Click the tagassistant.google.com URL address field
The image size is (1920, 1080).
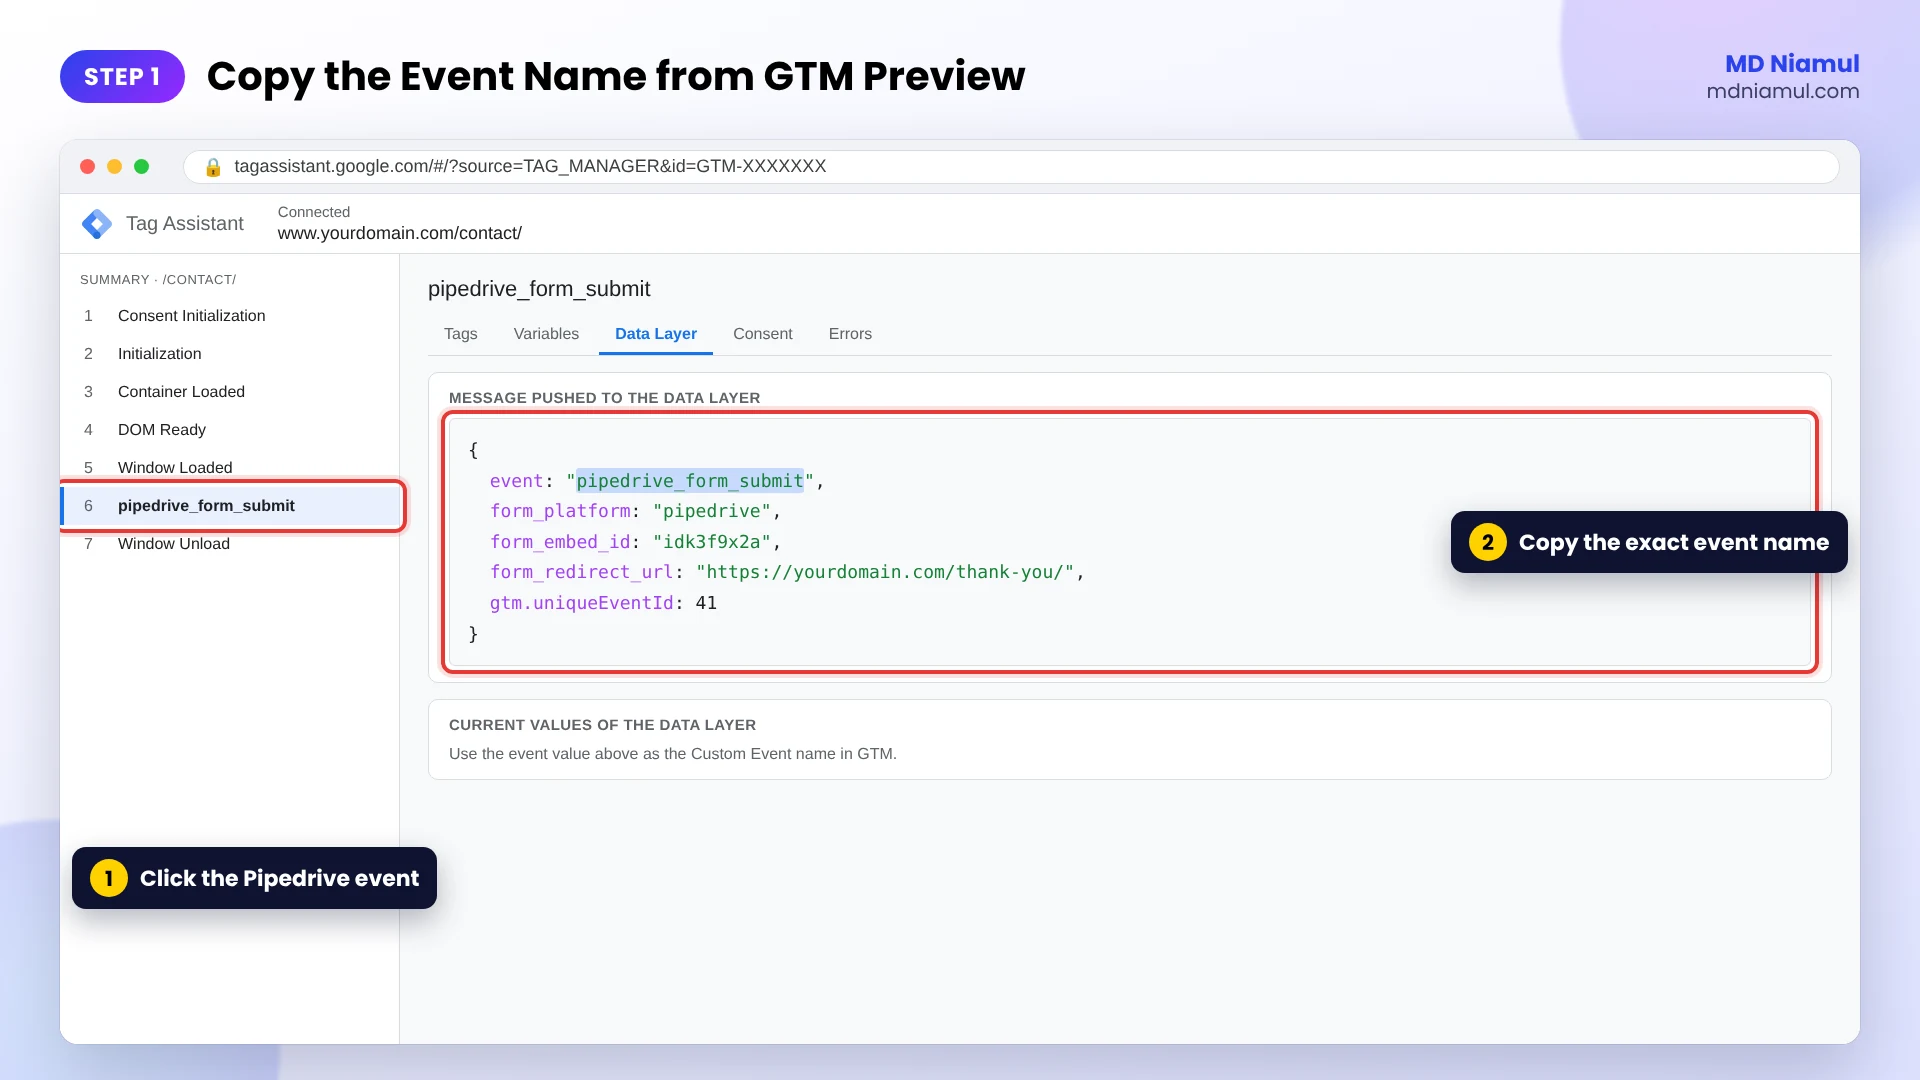pyautogui.click(x=1011, y=167)
